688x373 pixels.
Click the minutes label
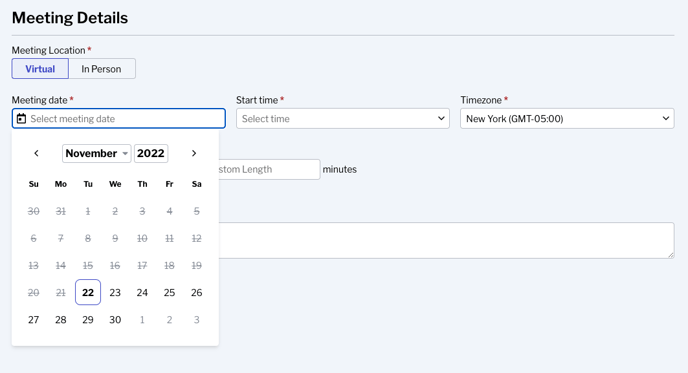[x=340, y=169]
